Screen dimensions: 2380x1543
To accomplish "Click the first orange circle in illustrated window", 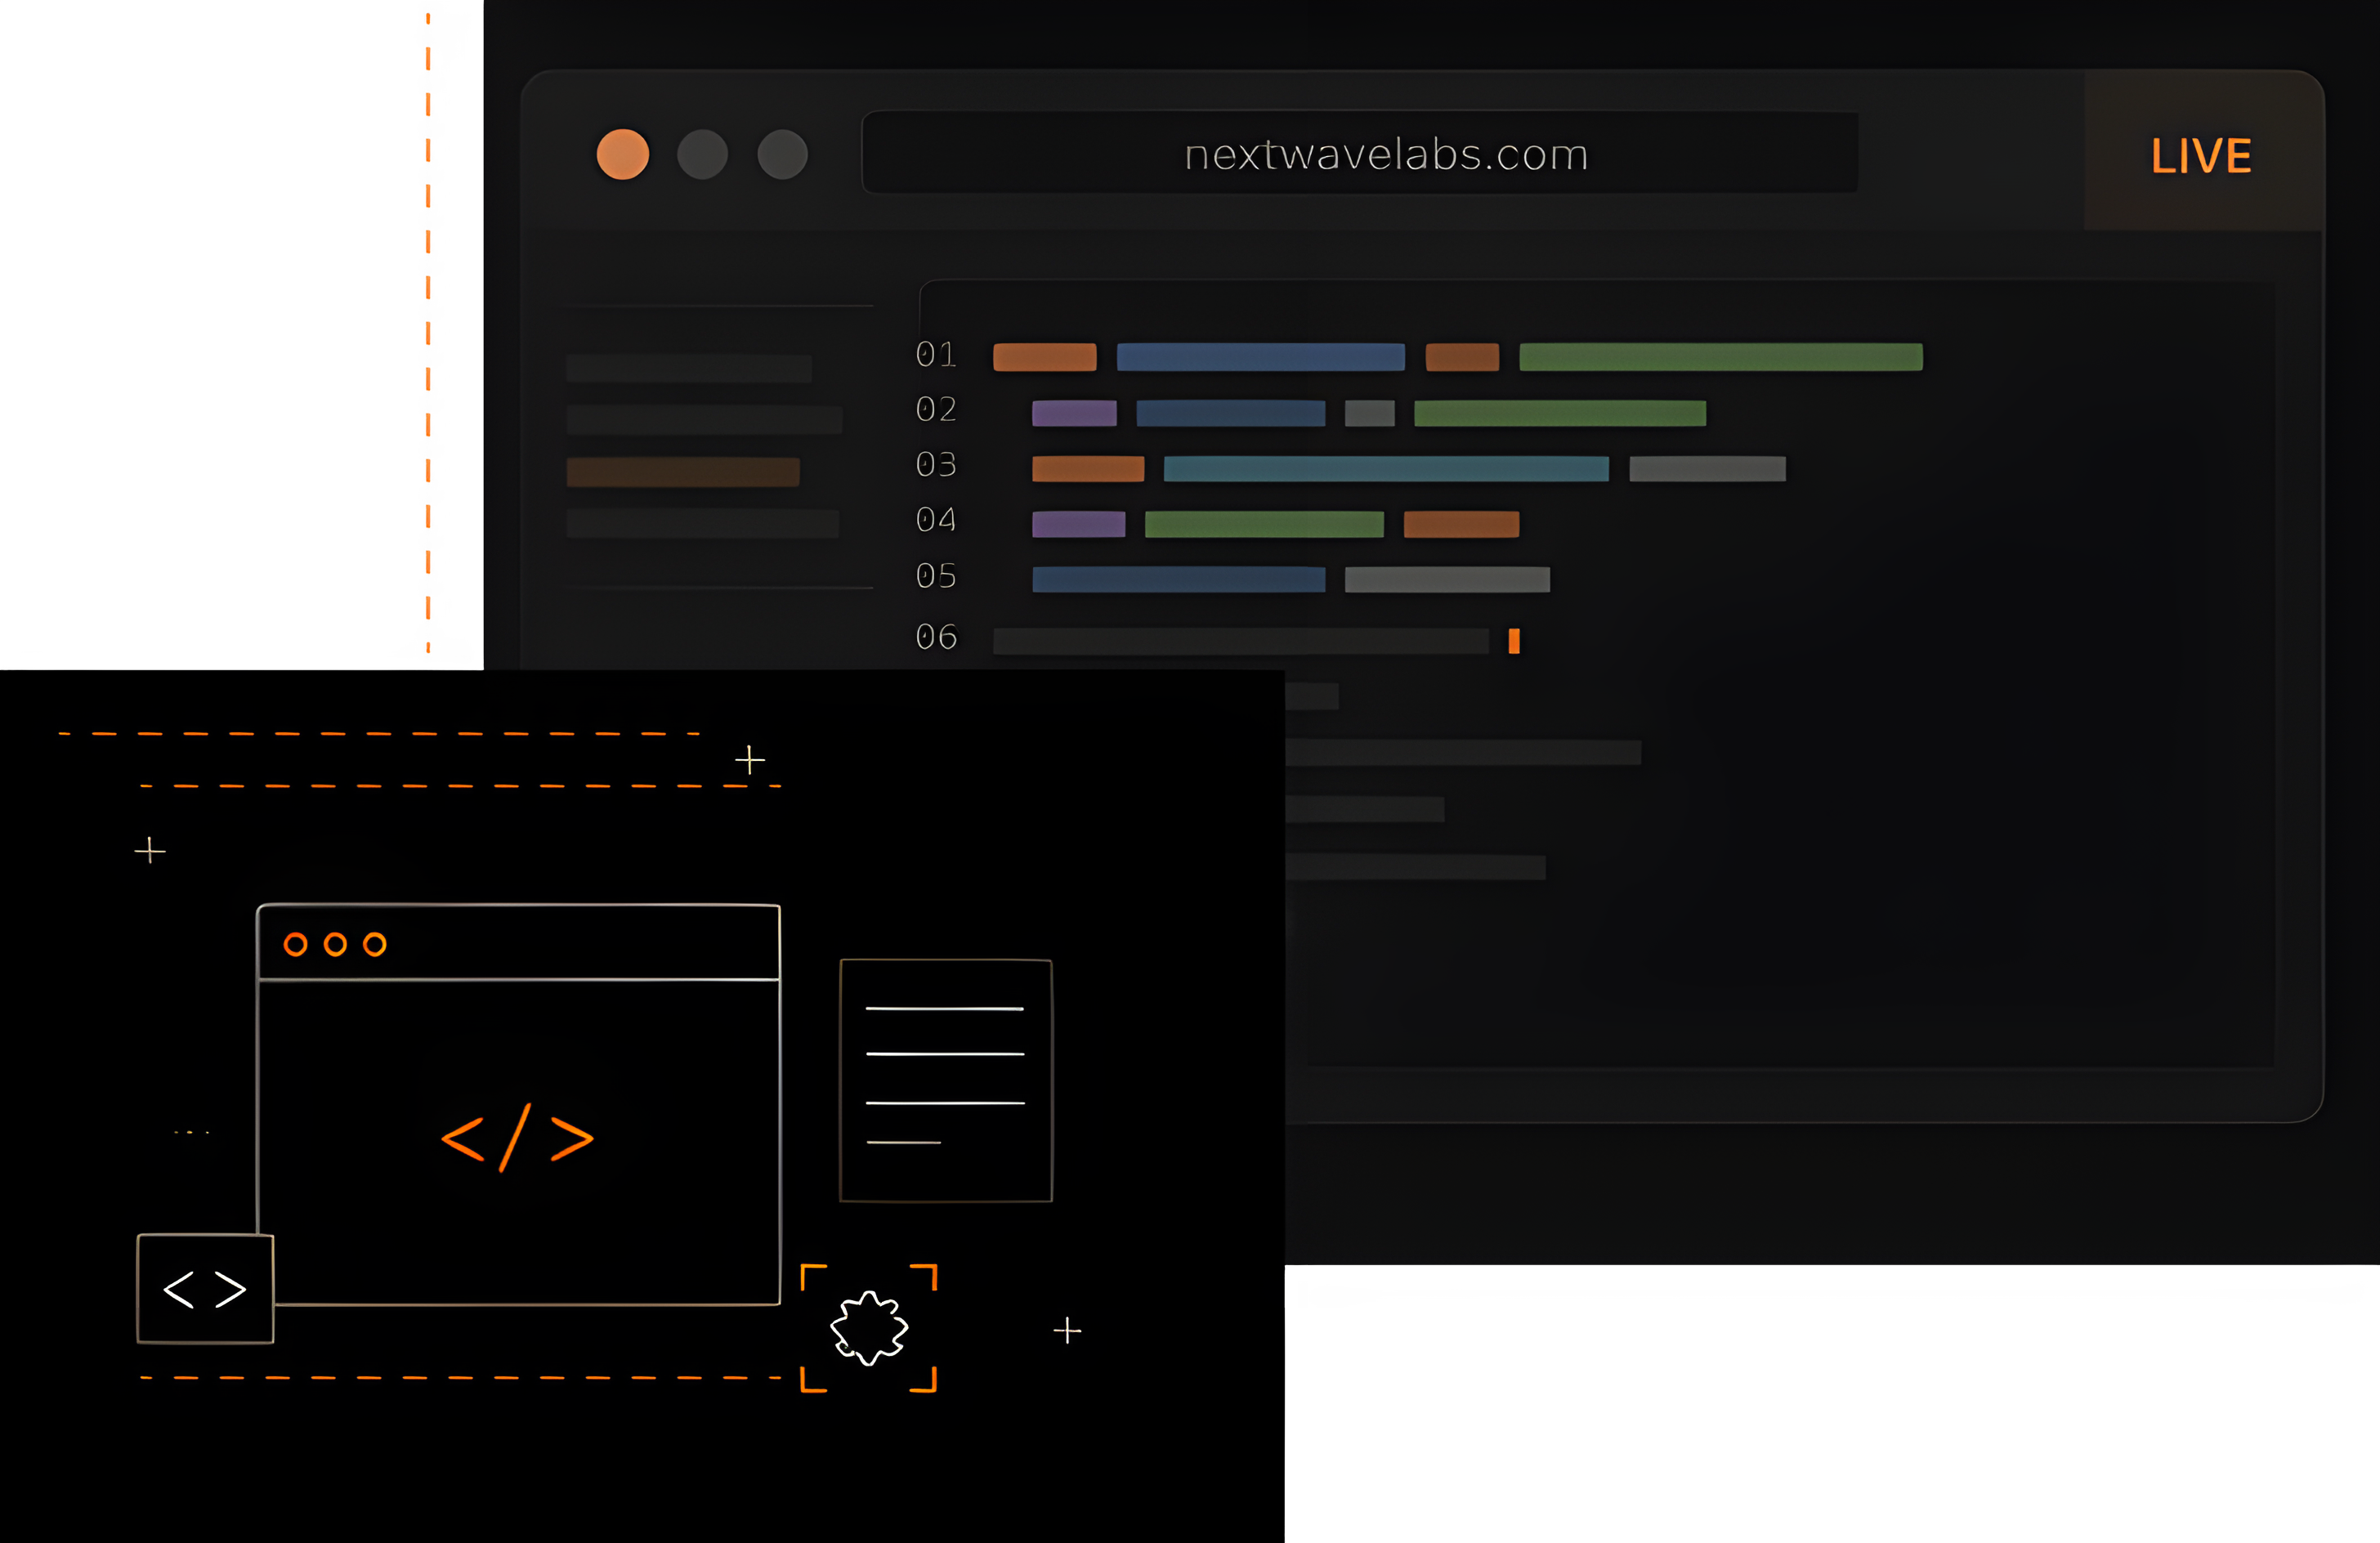I will [x=295, y=944].
